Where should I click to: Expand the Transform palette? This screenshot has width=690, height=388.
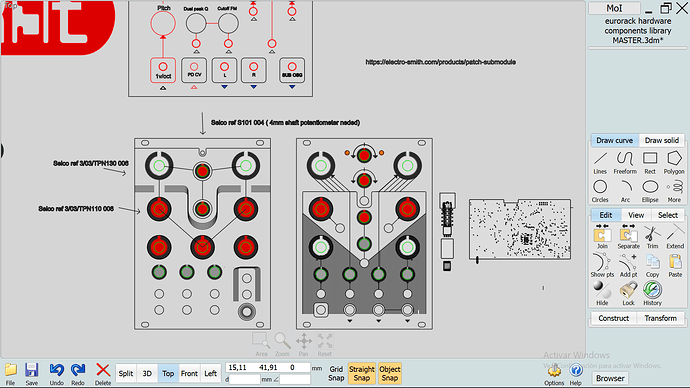(x=661, y=318)
